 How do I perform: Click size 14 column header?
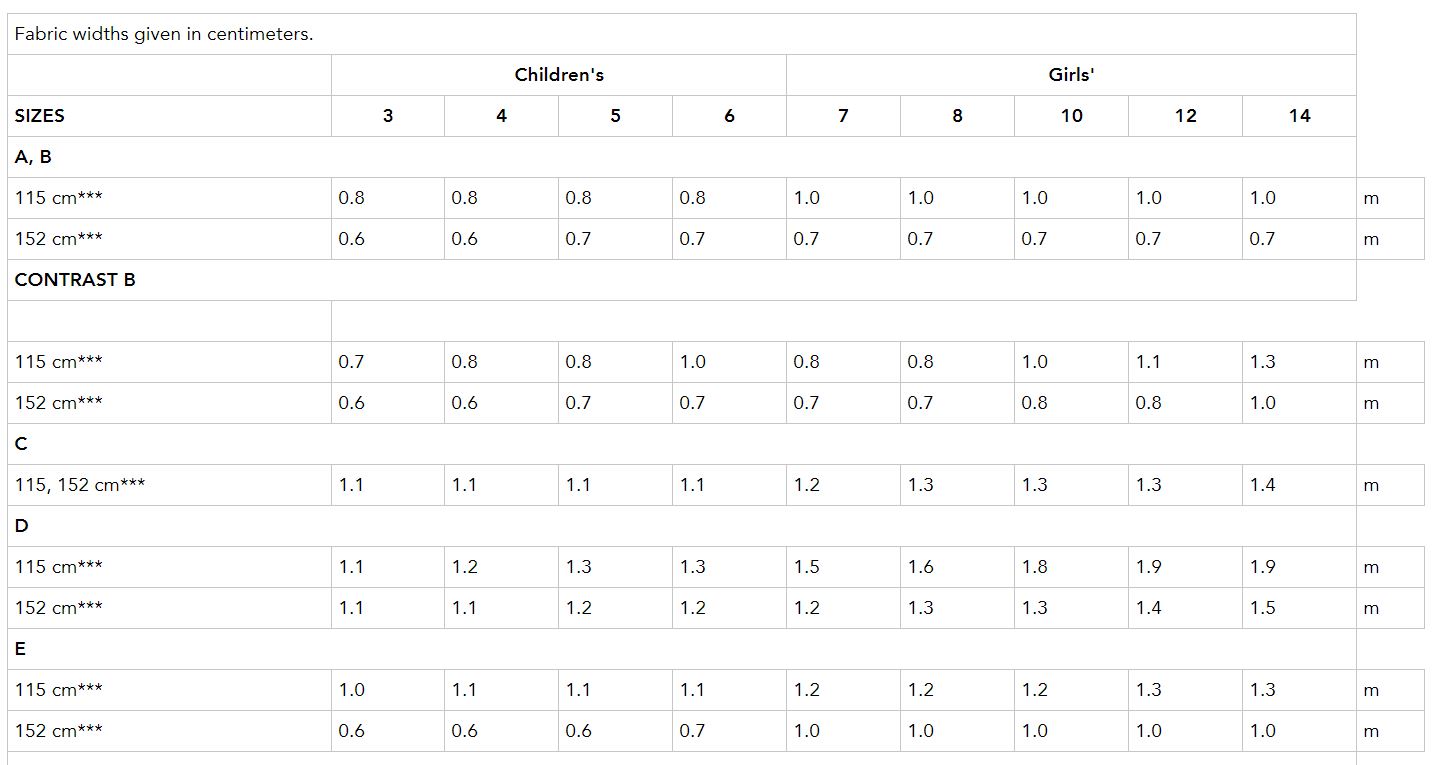[1299, 116]
